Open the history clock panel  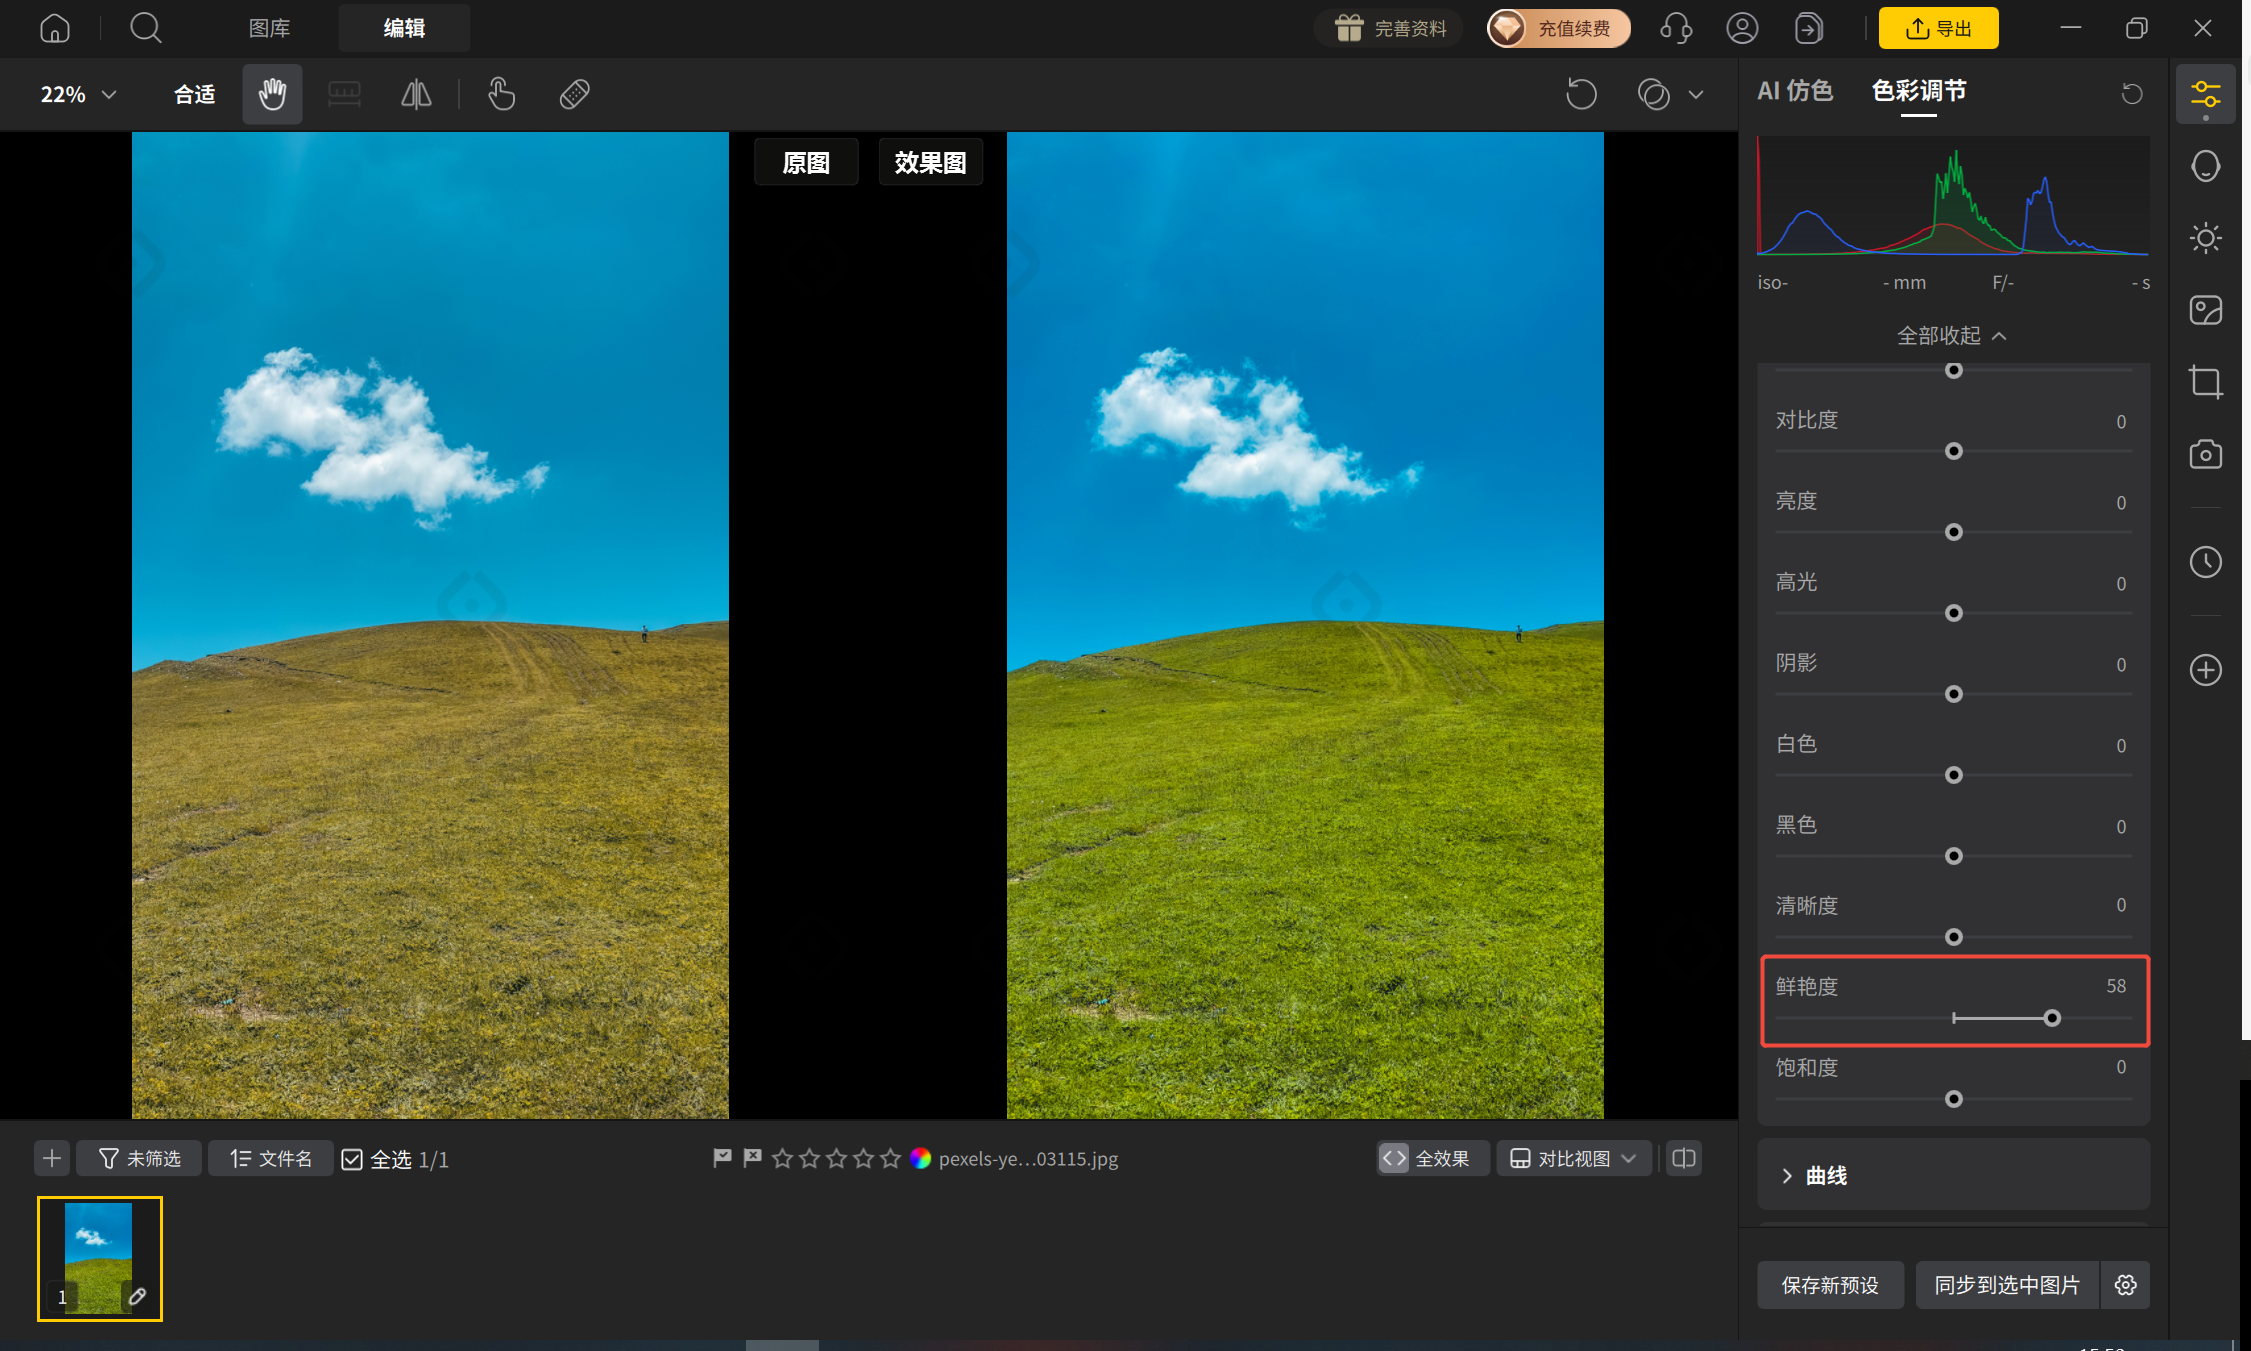[2205, 562]
